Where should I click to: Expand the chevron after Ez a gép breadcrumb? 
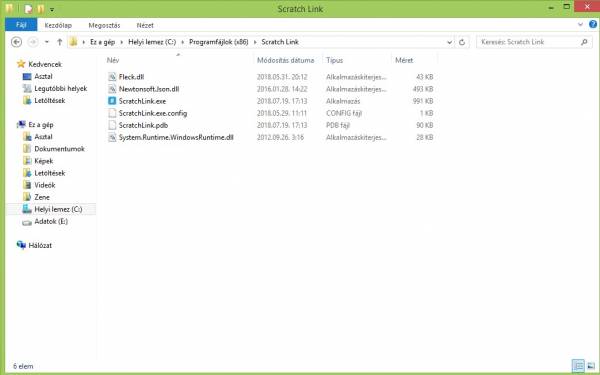122,42
